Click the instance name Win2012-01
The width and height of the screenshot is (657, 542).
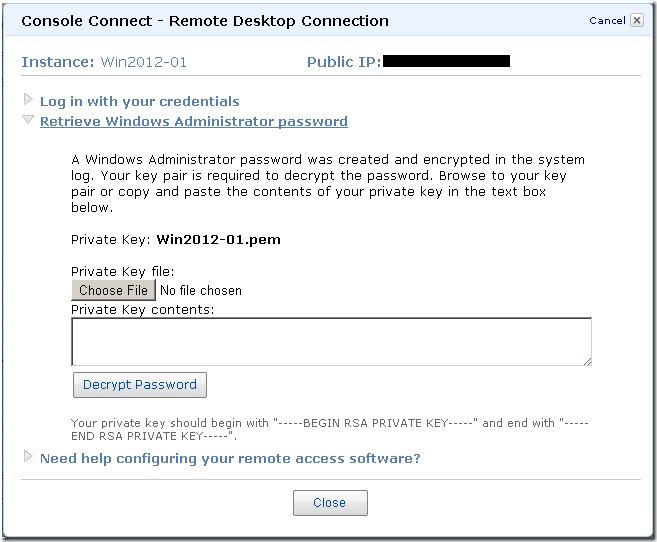coord(143,62)
